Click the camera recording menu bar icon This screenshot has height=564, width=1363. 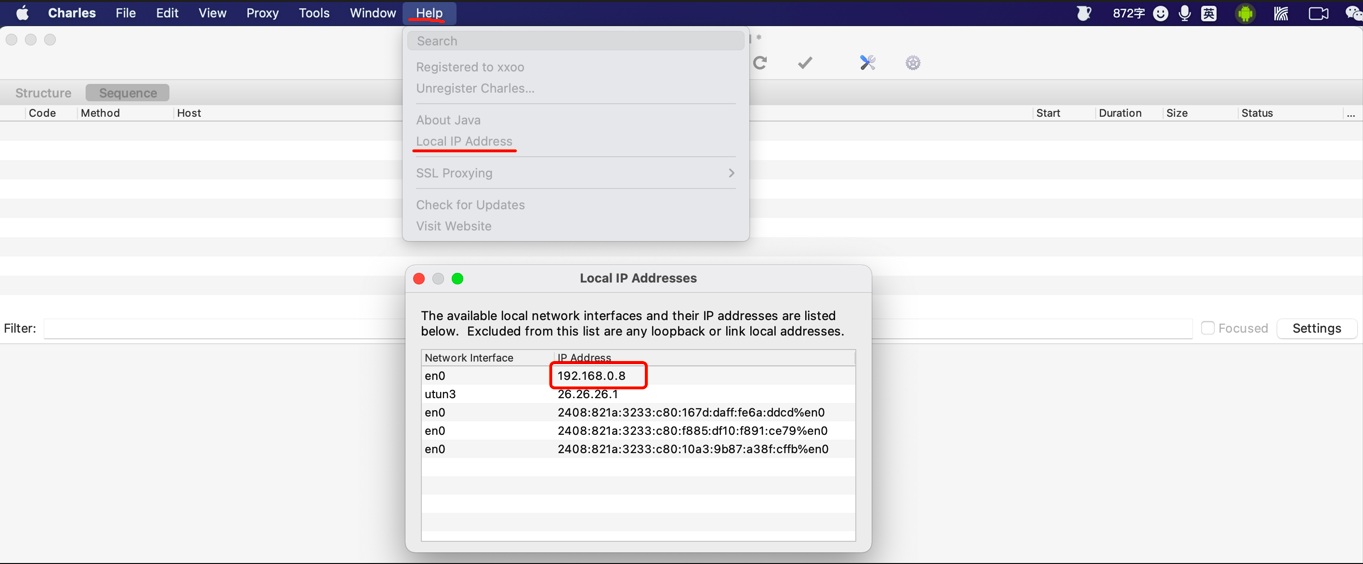1318,13
